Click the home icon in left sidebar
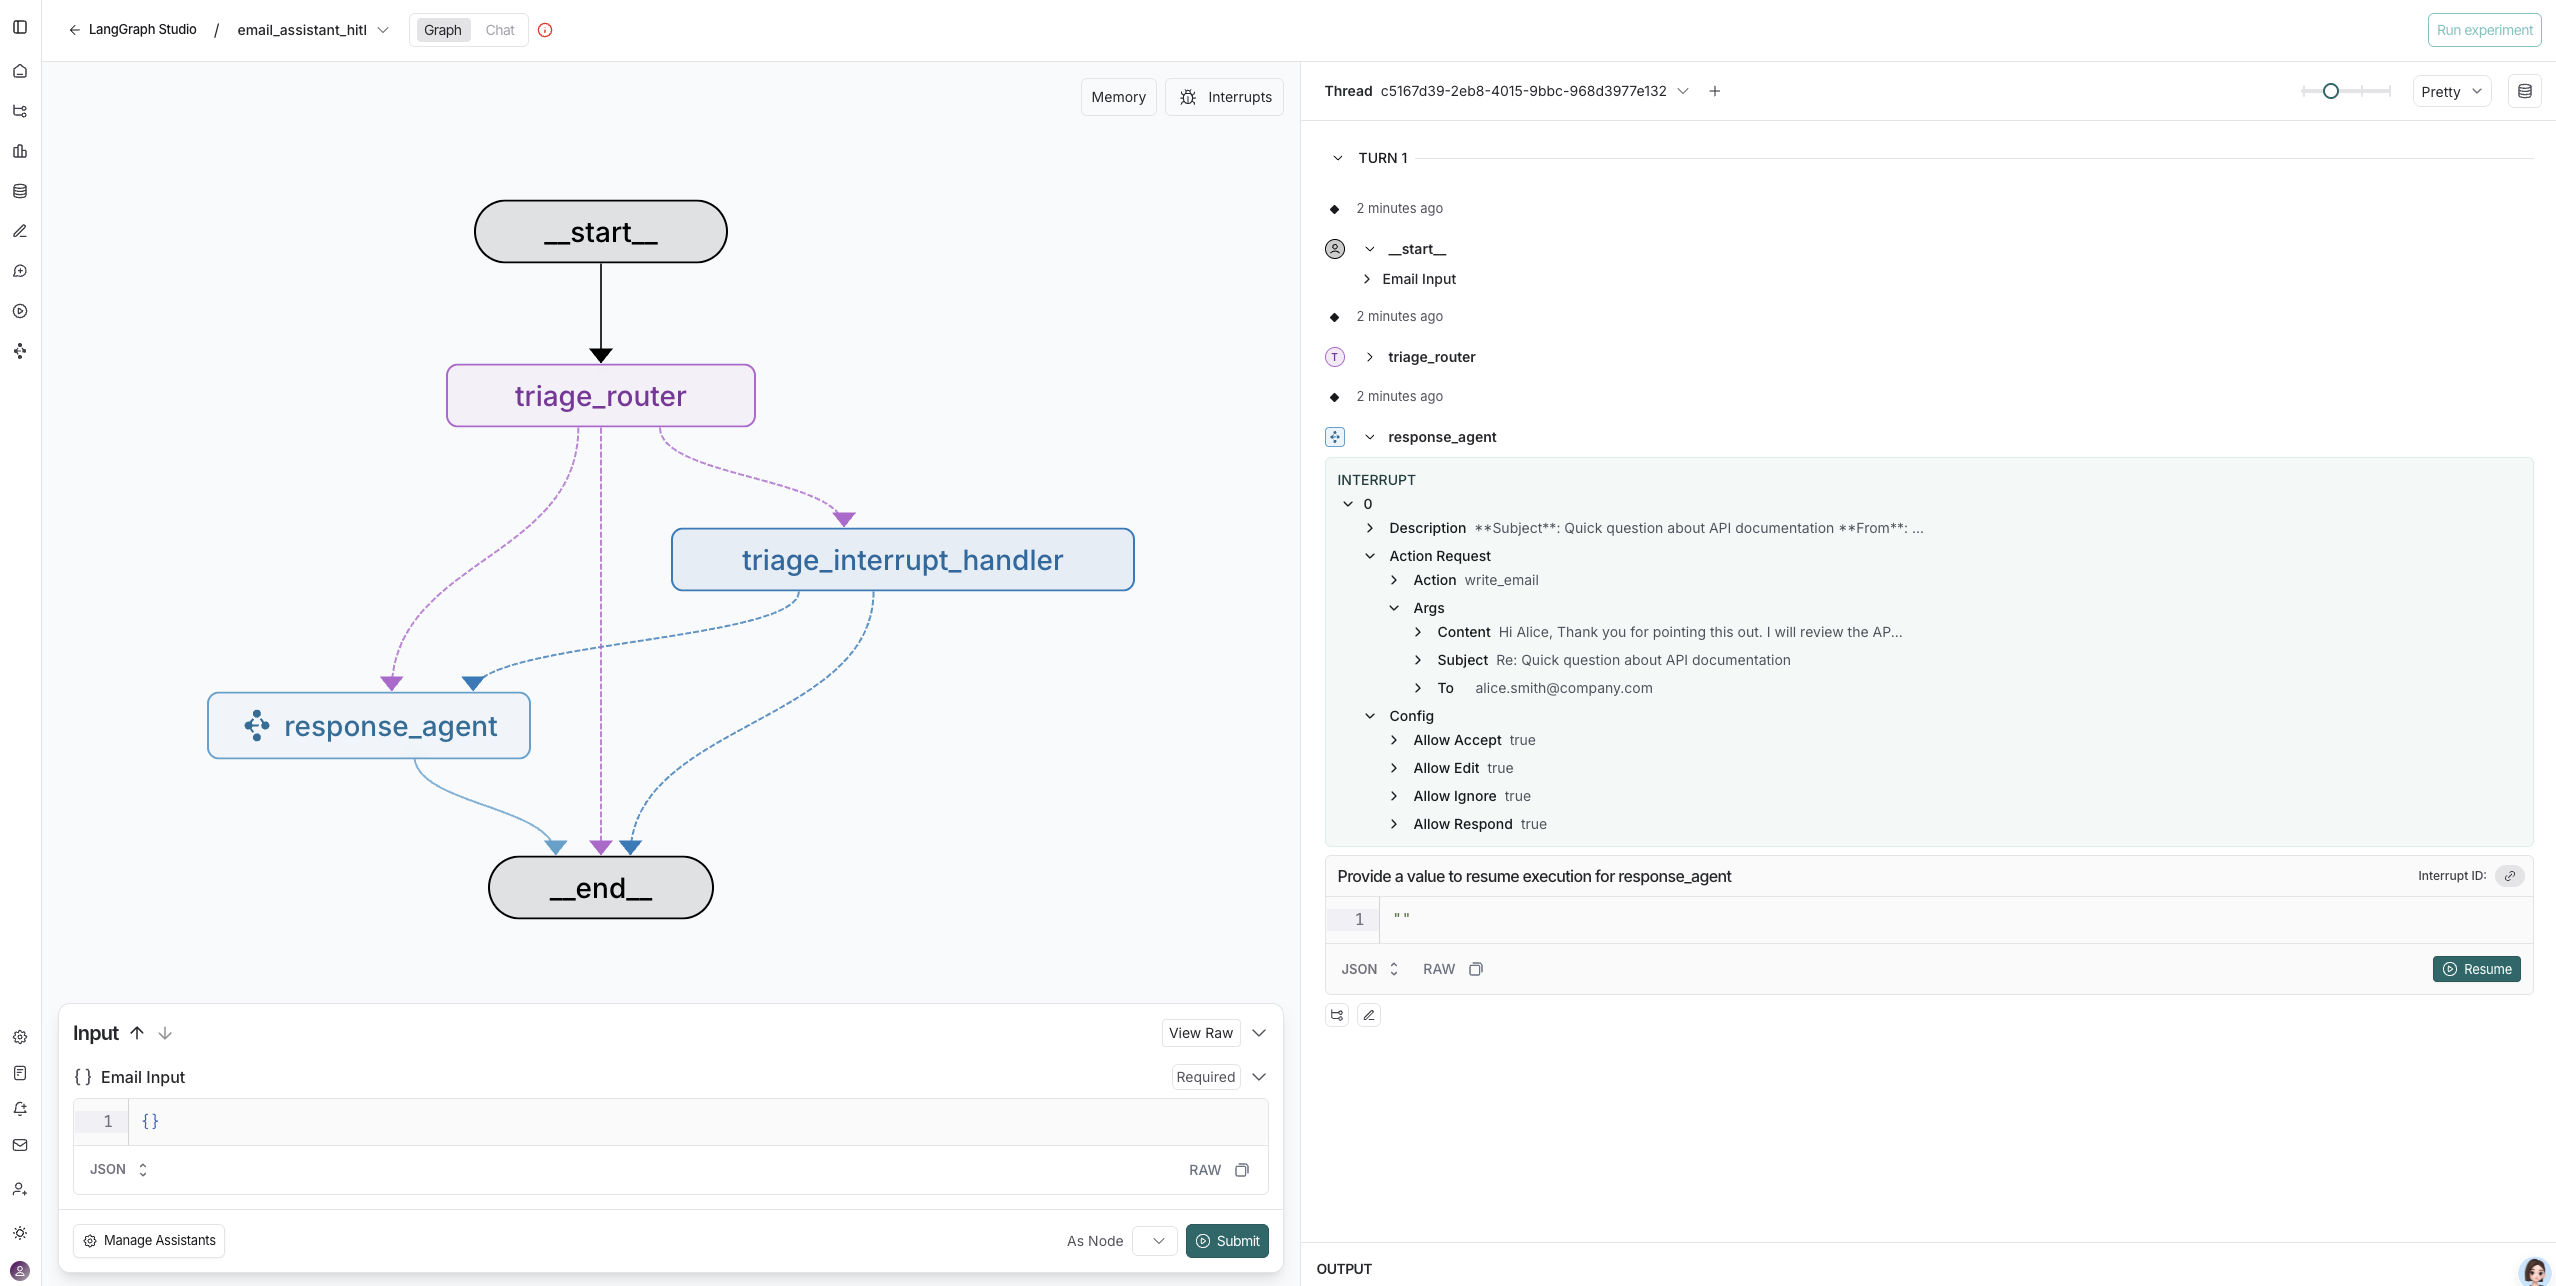Screen dimensions: 2556x1286 (x=20, y=71)
